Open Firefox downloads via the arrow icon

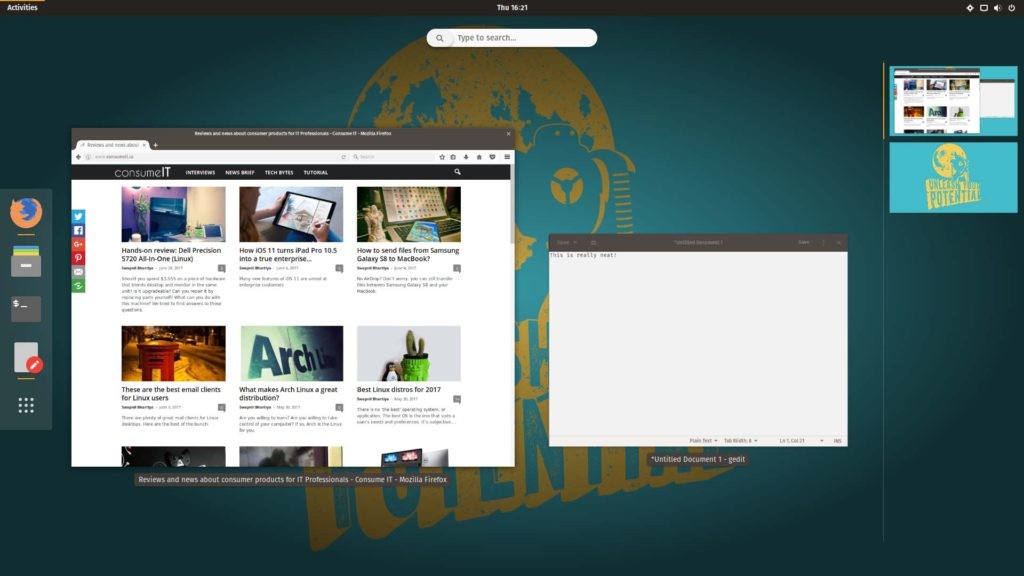tap(466, 157)
